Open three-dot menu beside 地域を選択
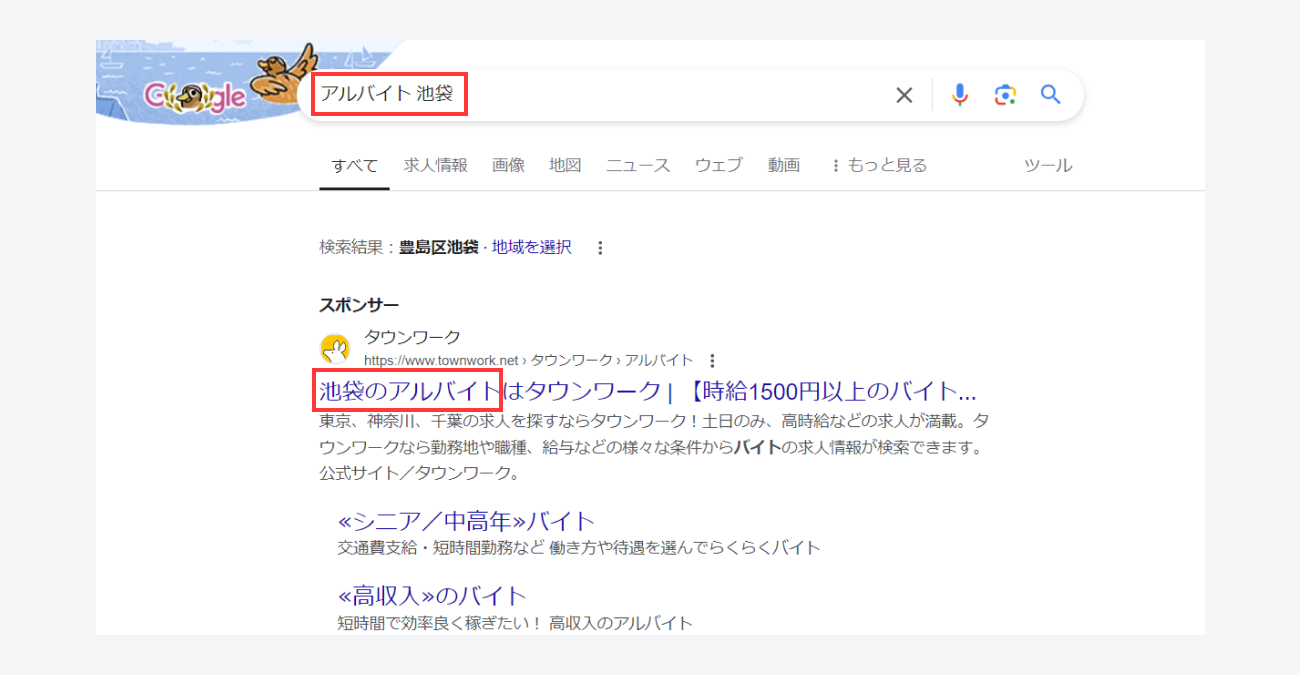The height and width of the screenshot is (675, 1300). click(600, 248)
